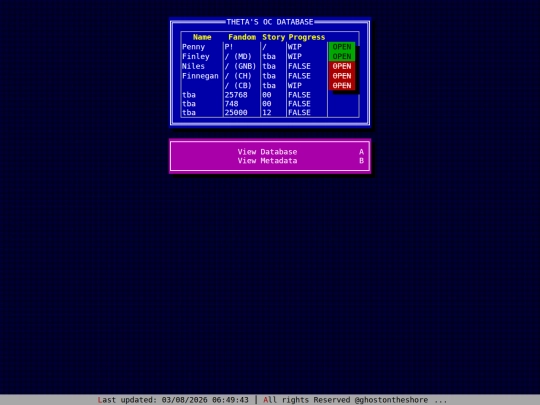Click the 'THETA'S OC DATABASE' window title
The width and height of the screenshot is (540, 405).
[x=270, y=22]
